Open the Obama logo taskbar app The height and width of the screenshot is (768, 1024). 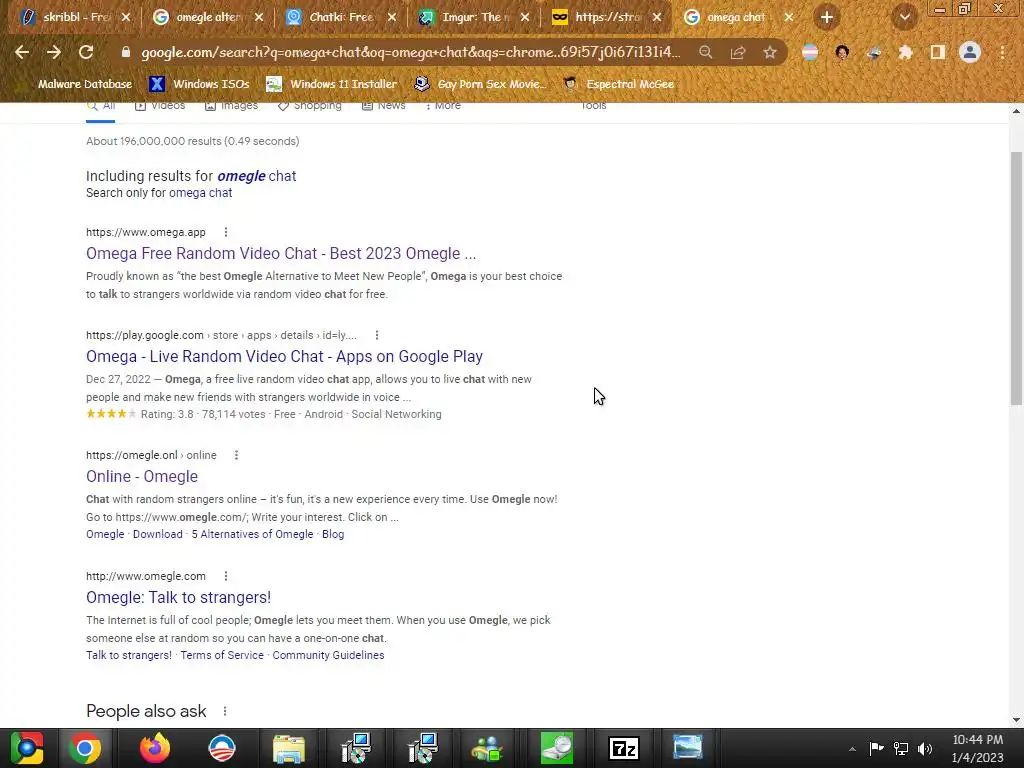point(221,748)
